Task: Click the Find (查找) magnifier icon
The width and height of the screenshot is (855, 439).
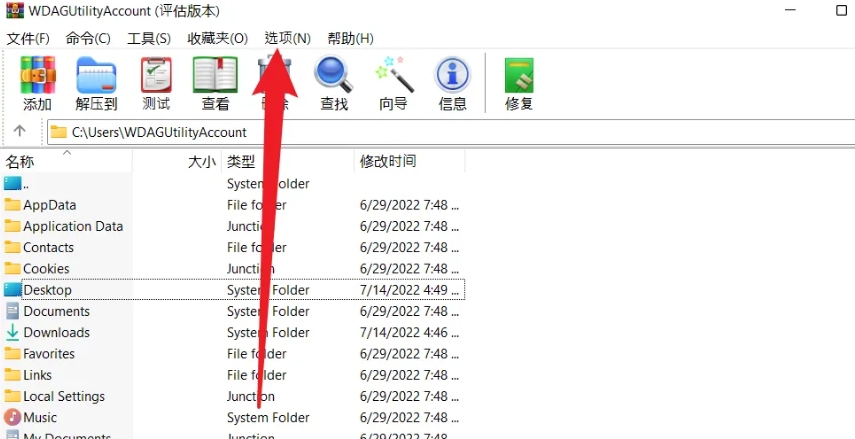Action: (333, 76)
